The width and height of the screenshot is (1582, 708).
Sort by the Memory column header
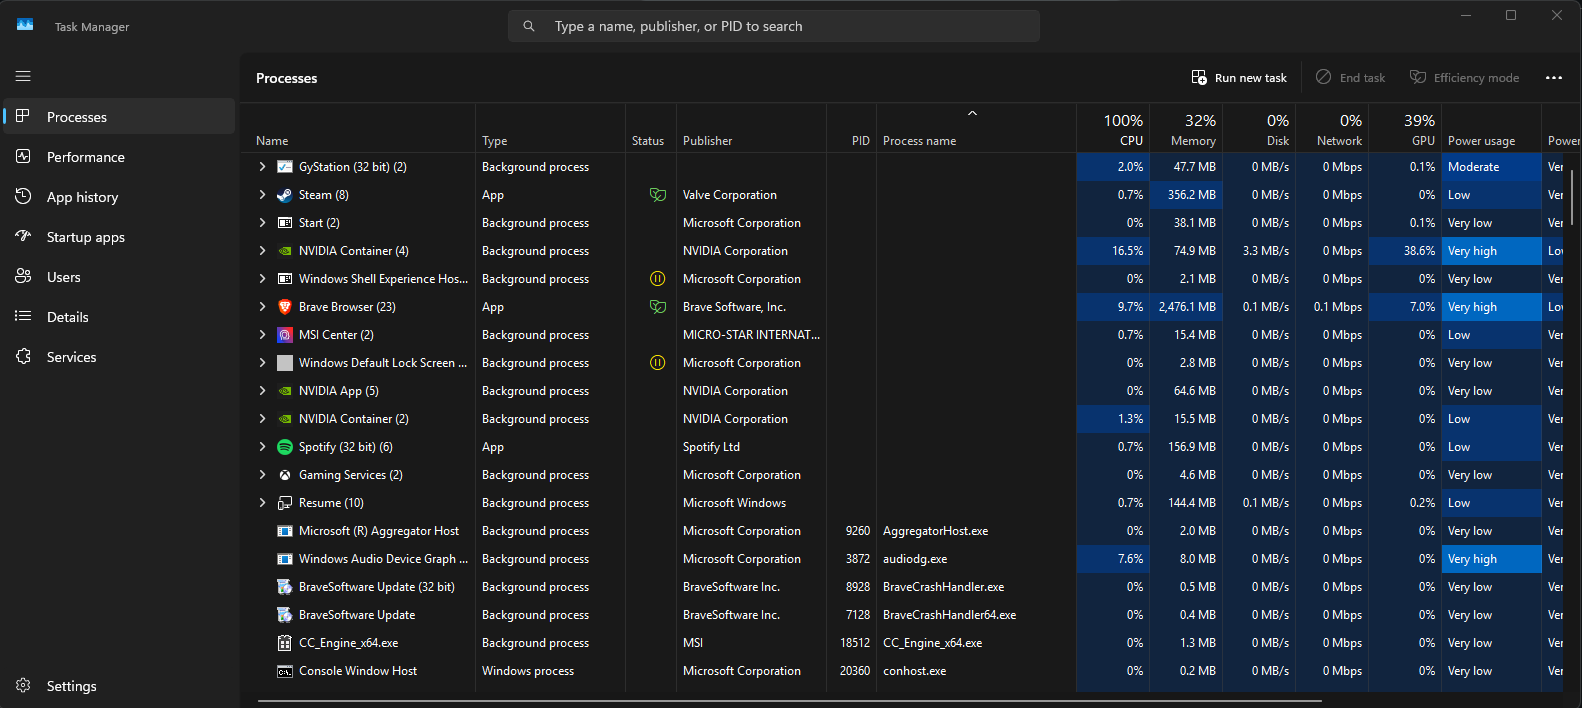[1186, 129]
